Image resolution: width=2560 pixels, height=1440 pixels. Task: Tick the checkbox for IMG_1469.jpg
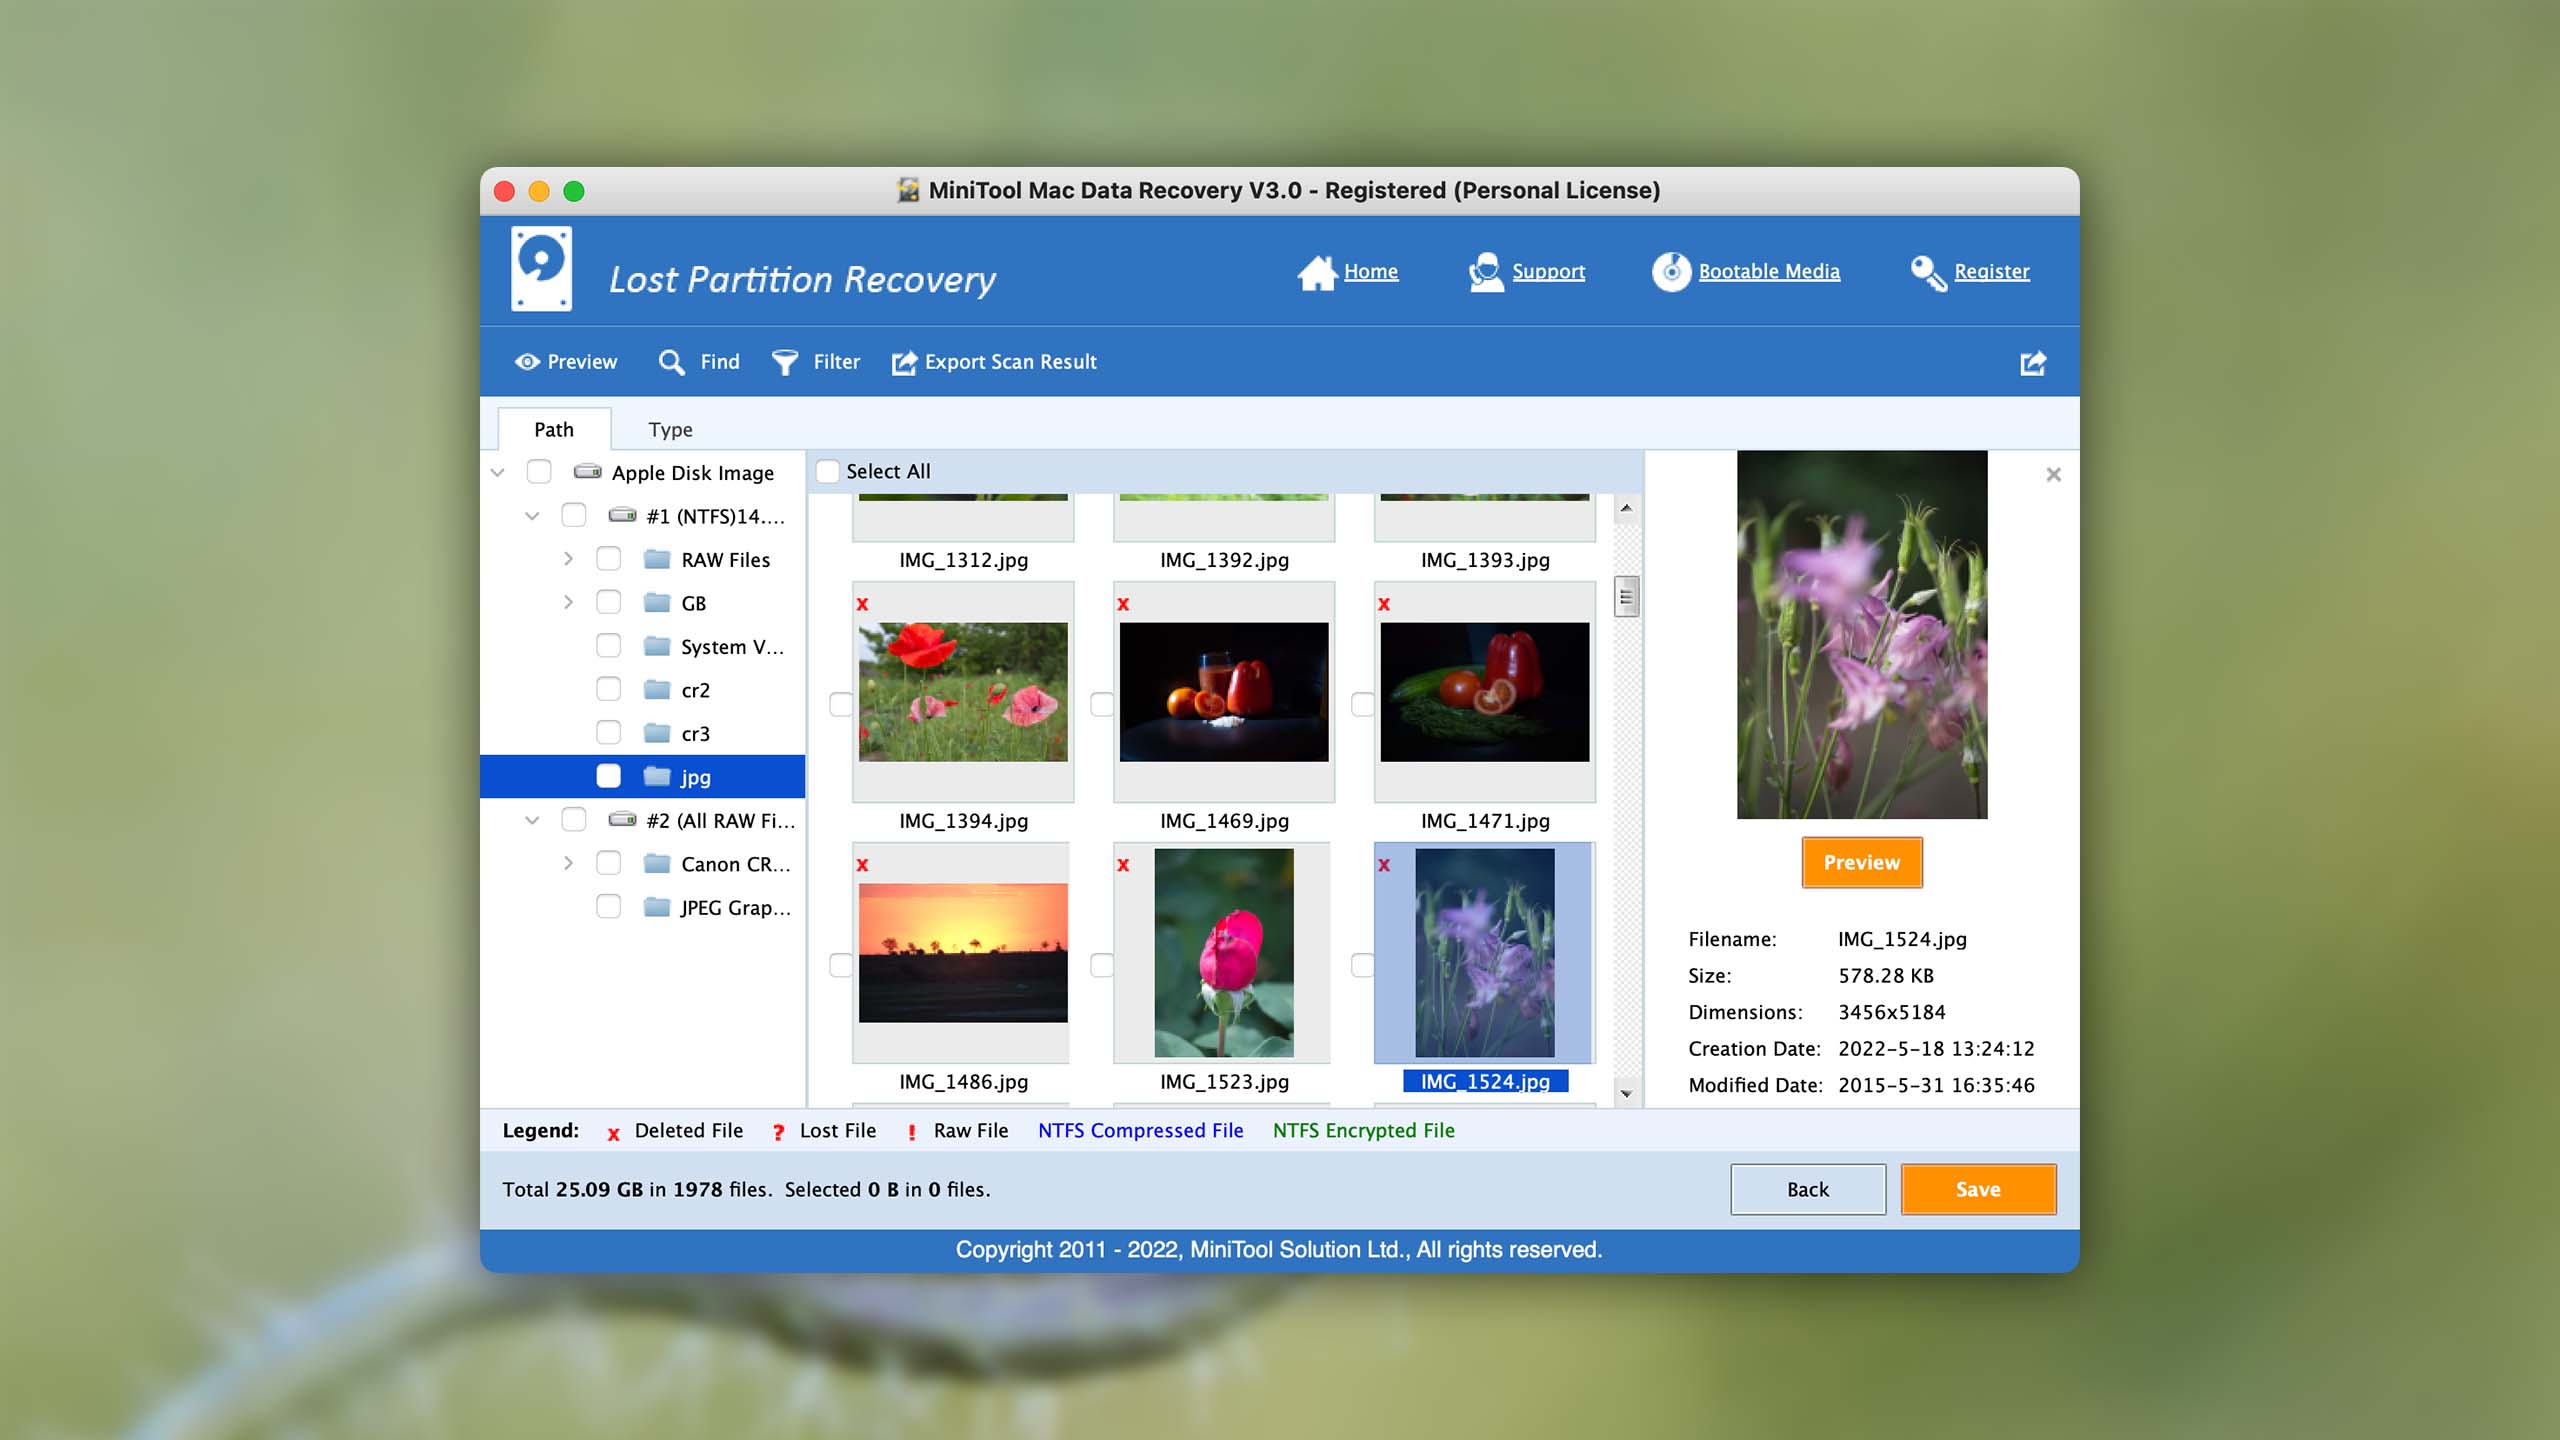(x=1102, y=704)
